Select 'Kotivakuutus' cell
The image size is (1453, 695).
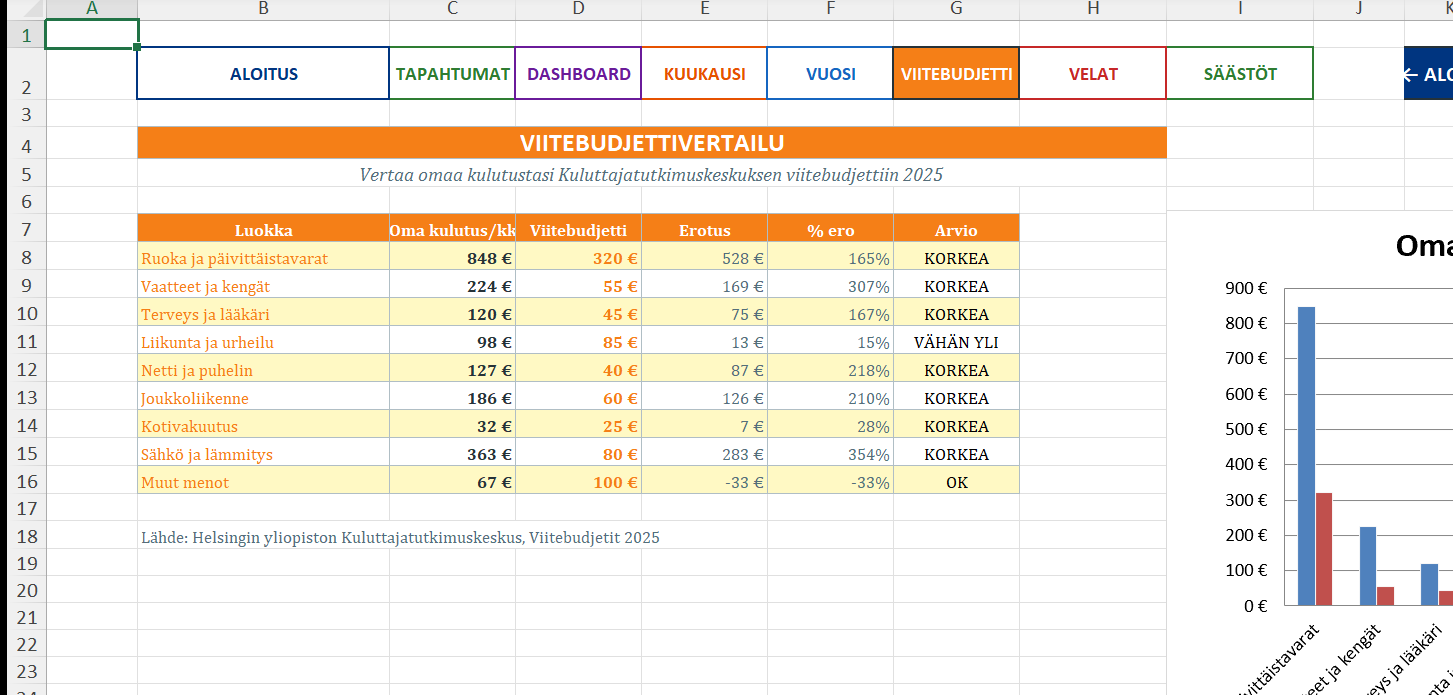[263, 426]
